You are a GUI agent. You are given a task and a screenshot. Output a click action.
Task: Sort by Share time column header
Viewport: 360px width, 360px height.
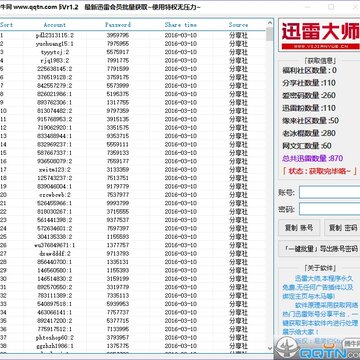(x=181, y=25)
